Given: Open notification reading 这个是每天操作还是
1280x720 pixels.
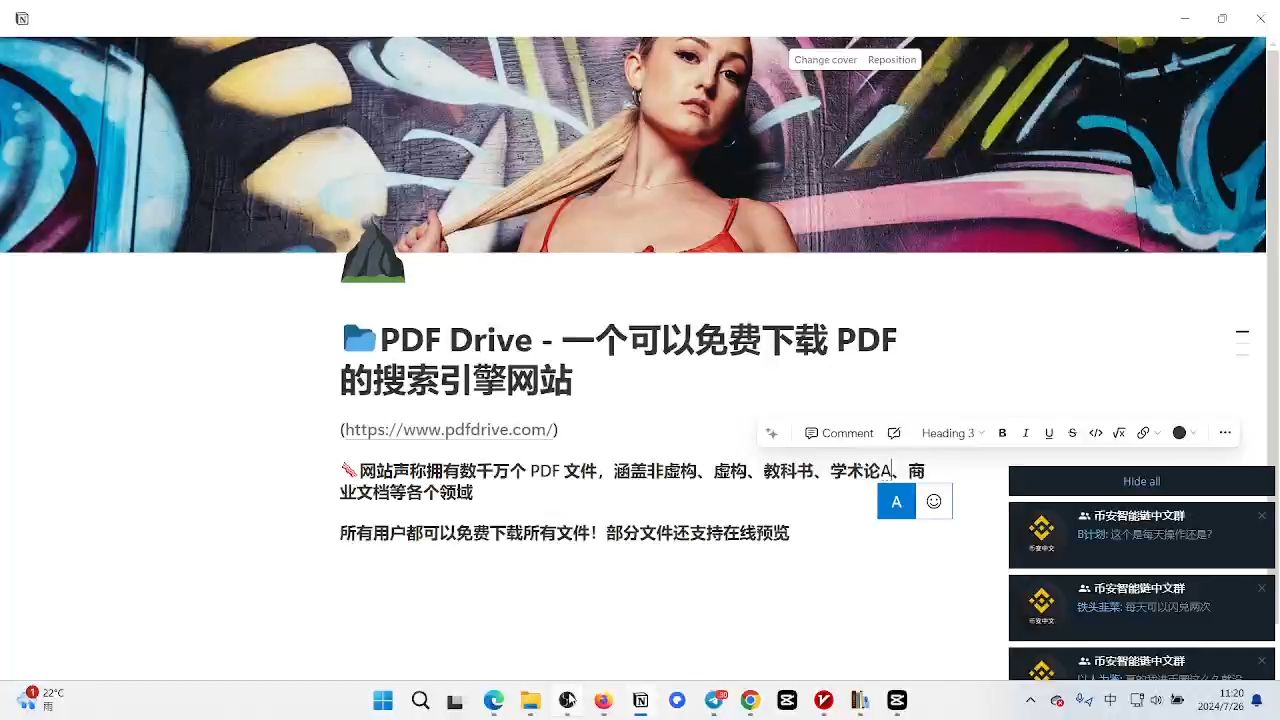Looking at the screenshot, I should 1141,535.
